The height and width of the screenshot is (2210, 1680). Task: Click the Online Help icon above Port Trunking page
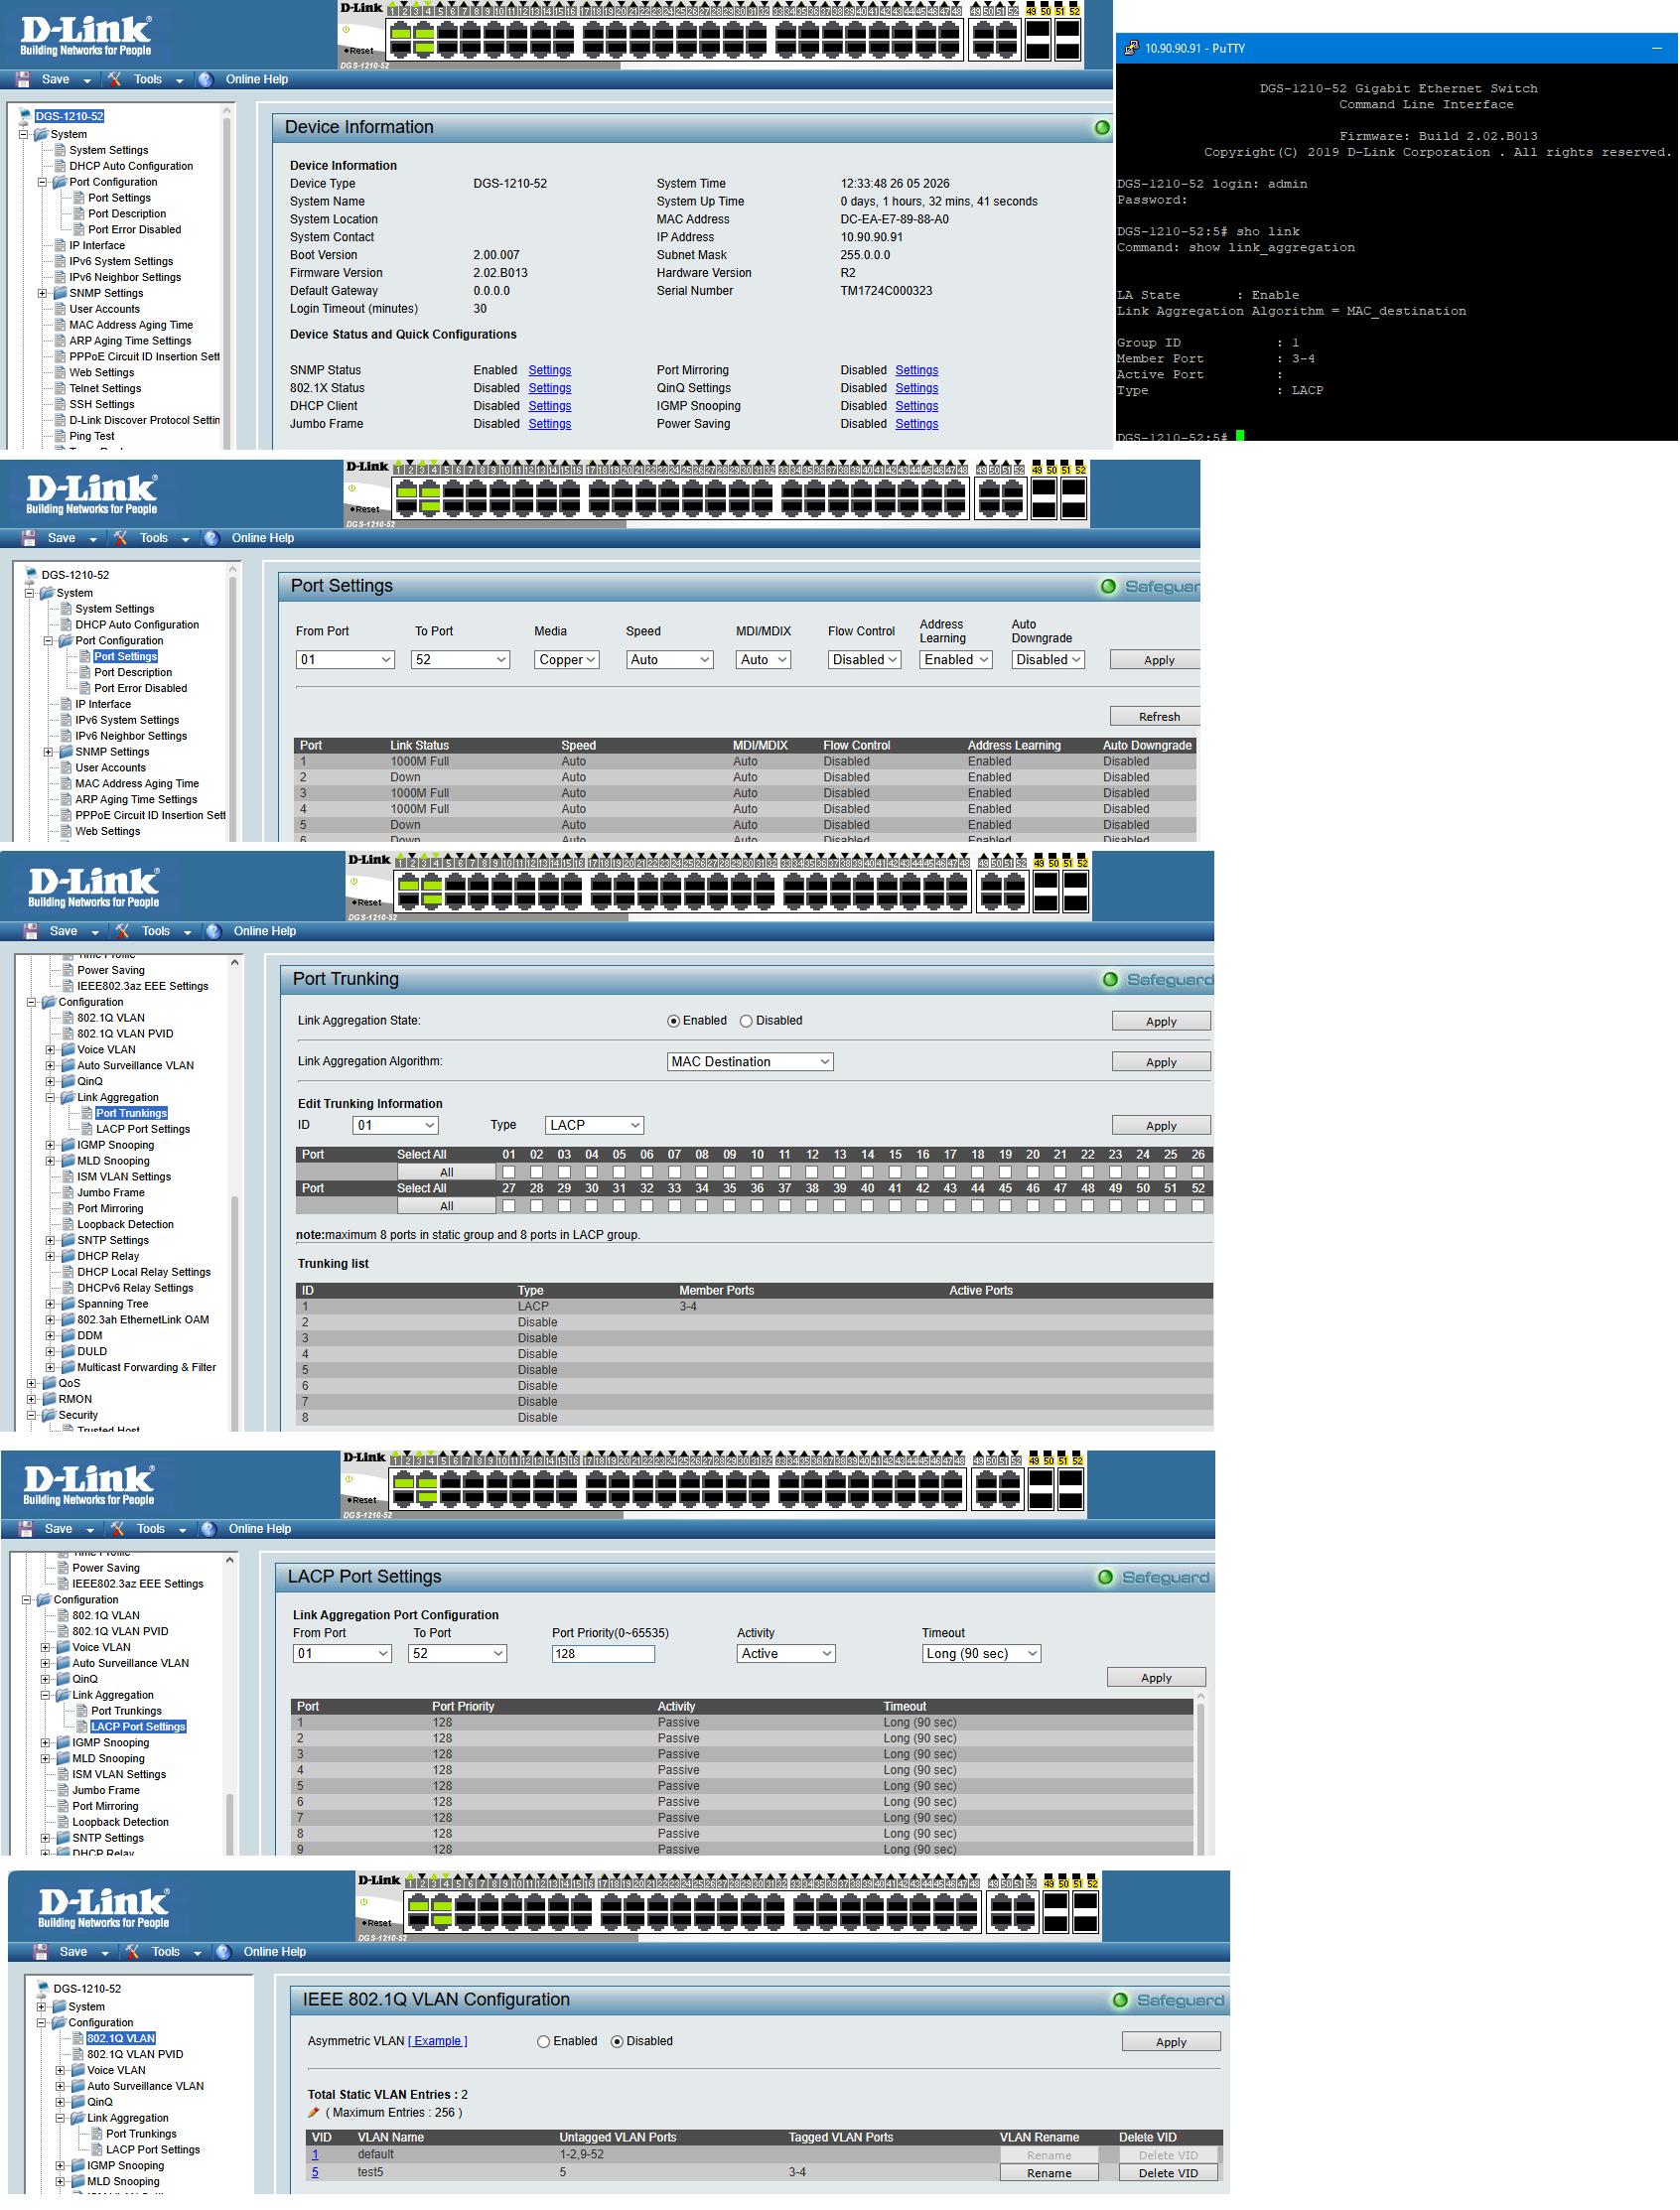(x=214, y=932)
